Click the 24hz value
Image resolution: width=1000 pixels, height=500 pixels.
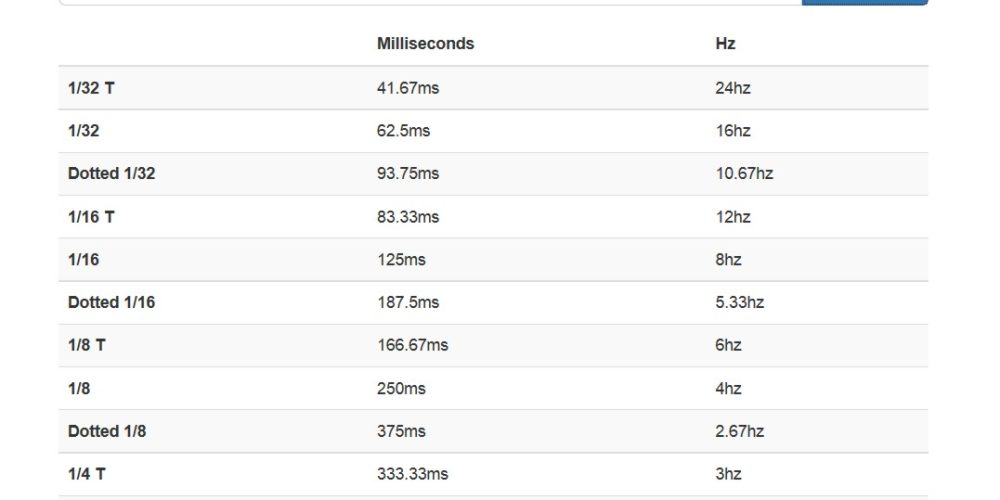click(x=733, y=88)
